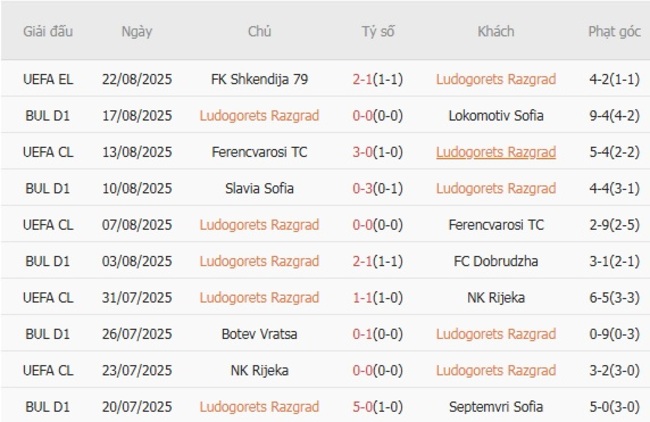This screenshot has width=650, height=422.
Task: Select the 9-4(4-2) corner kicks cell
Action: click(614, 115)
